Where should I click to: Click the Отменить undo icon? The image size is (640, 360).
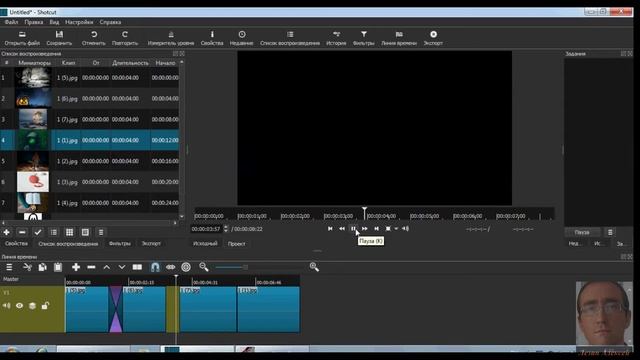click(93, 38)
